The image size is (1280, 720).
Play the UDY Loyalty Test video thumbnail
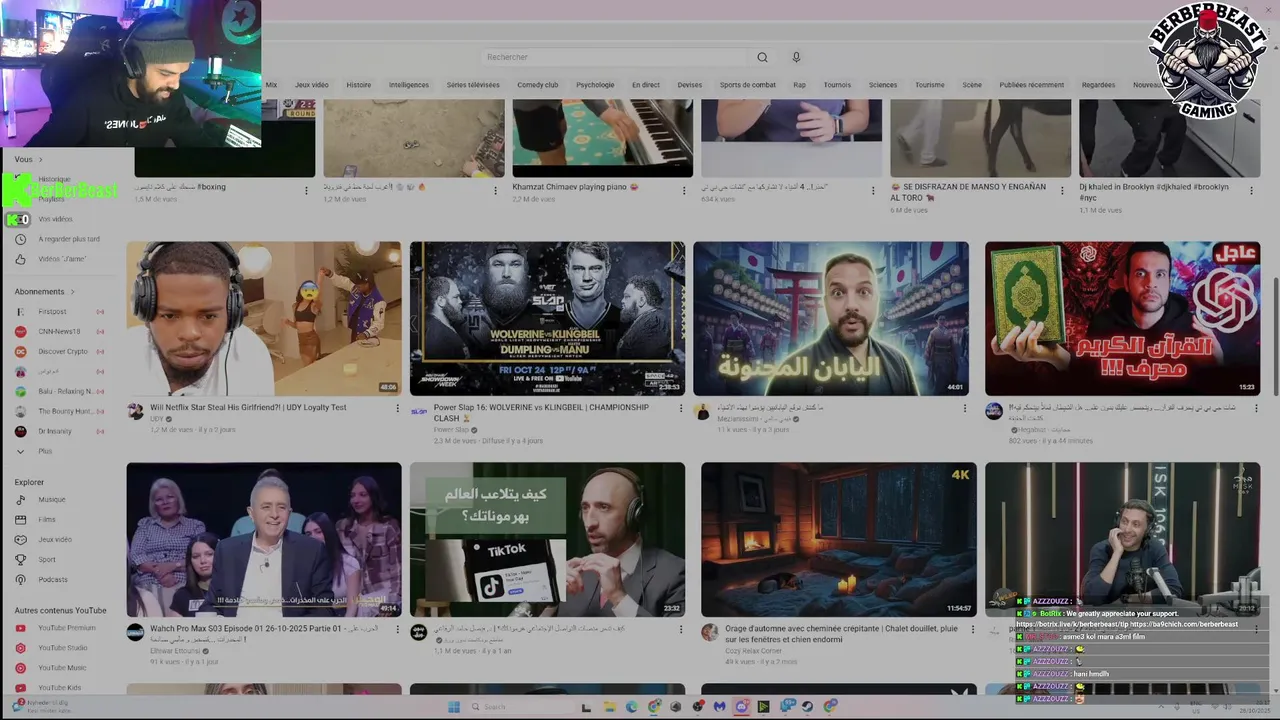(264, 318)
